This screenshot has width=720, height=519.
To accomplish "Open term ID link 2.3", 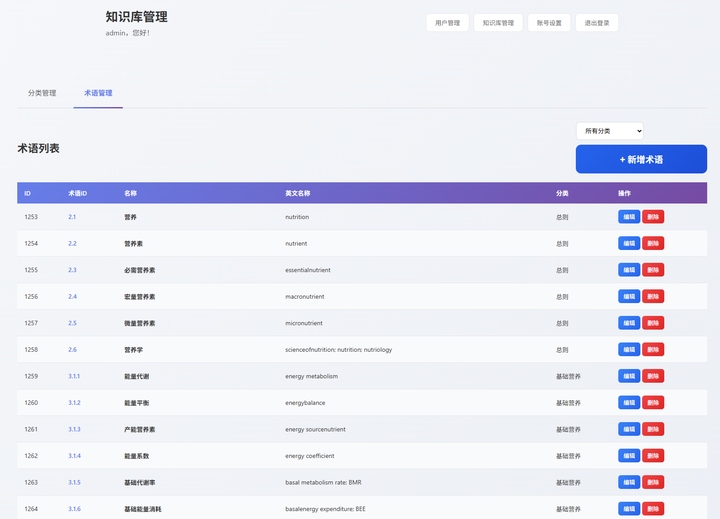I will [72, 270].
